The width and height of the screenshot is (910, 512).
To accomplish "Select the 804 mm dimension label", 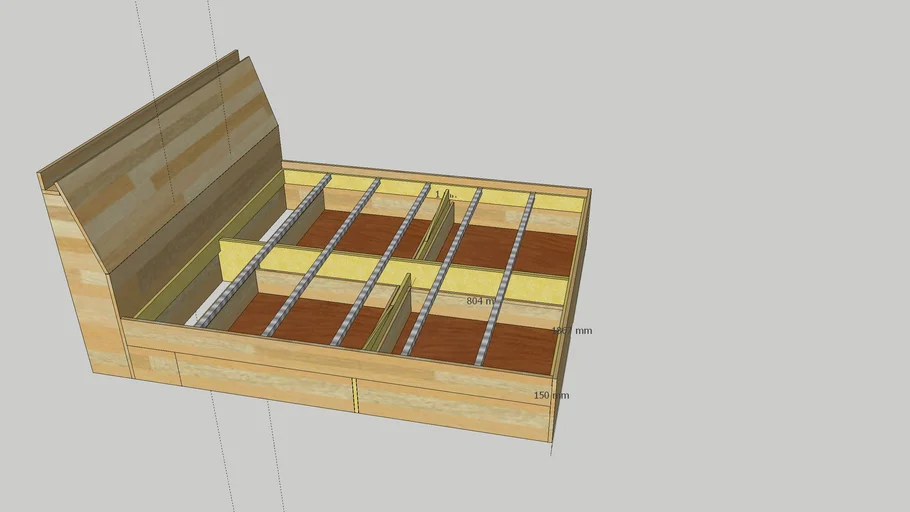I will (481, 300).
